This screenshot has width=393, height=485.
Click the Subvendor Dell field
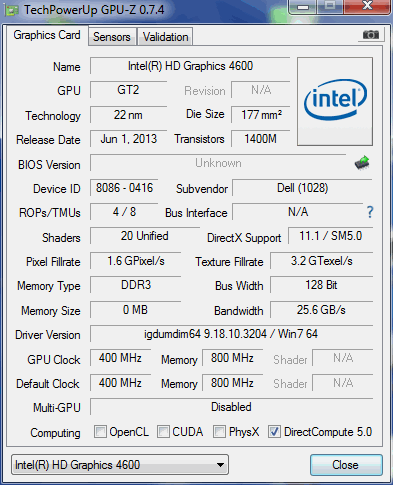click(x=302, y=188)
